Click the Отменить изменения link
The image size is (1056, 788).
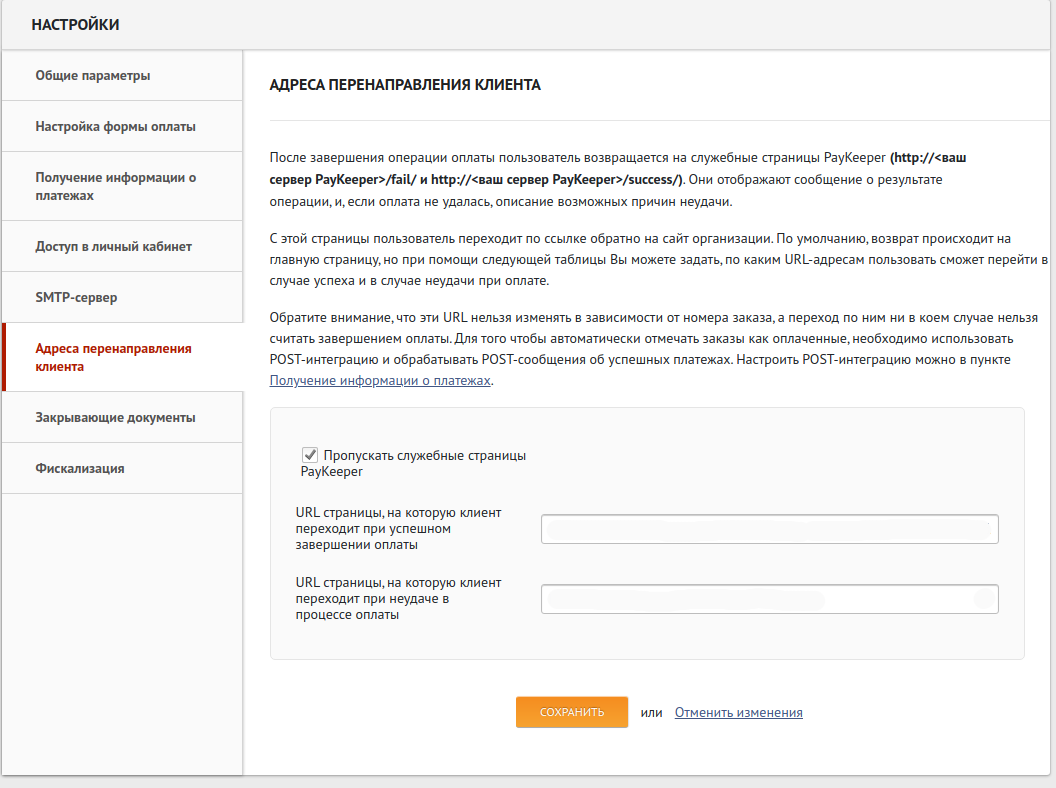tap(738, 713)
